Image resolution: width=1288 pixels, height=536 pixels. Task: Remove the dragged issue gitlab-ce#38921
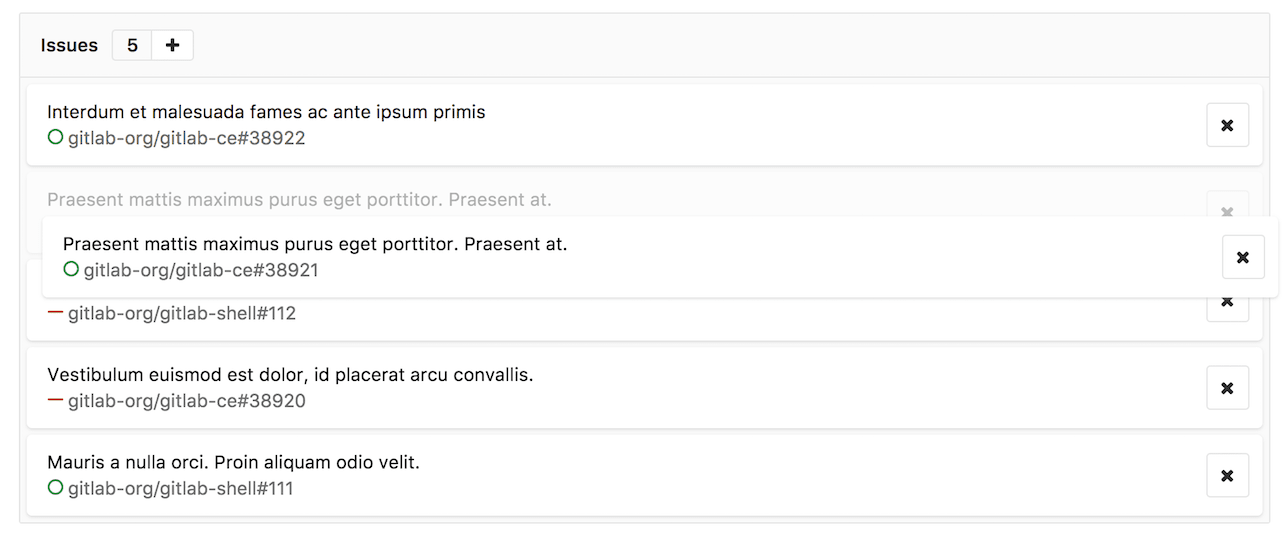[1243, 257]
